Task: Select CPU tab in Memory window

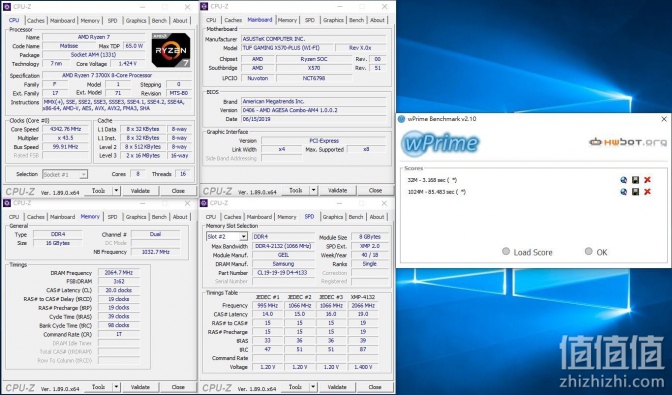Action: click(14, 217)
